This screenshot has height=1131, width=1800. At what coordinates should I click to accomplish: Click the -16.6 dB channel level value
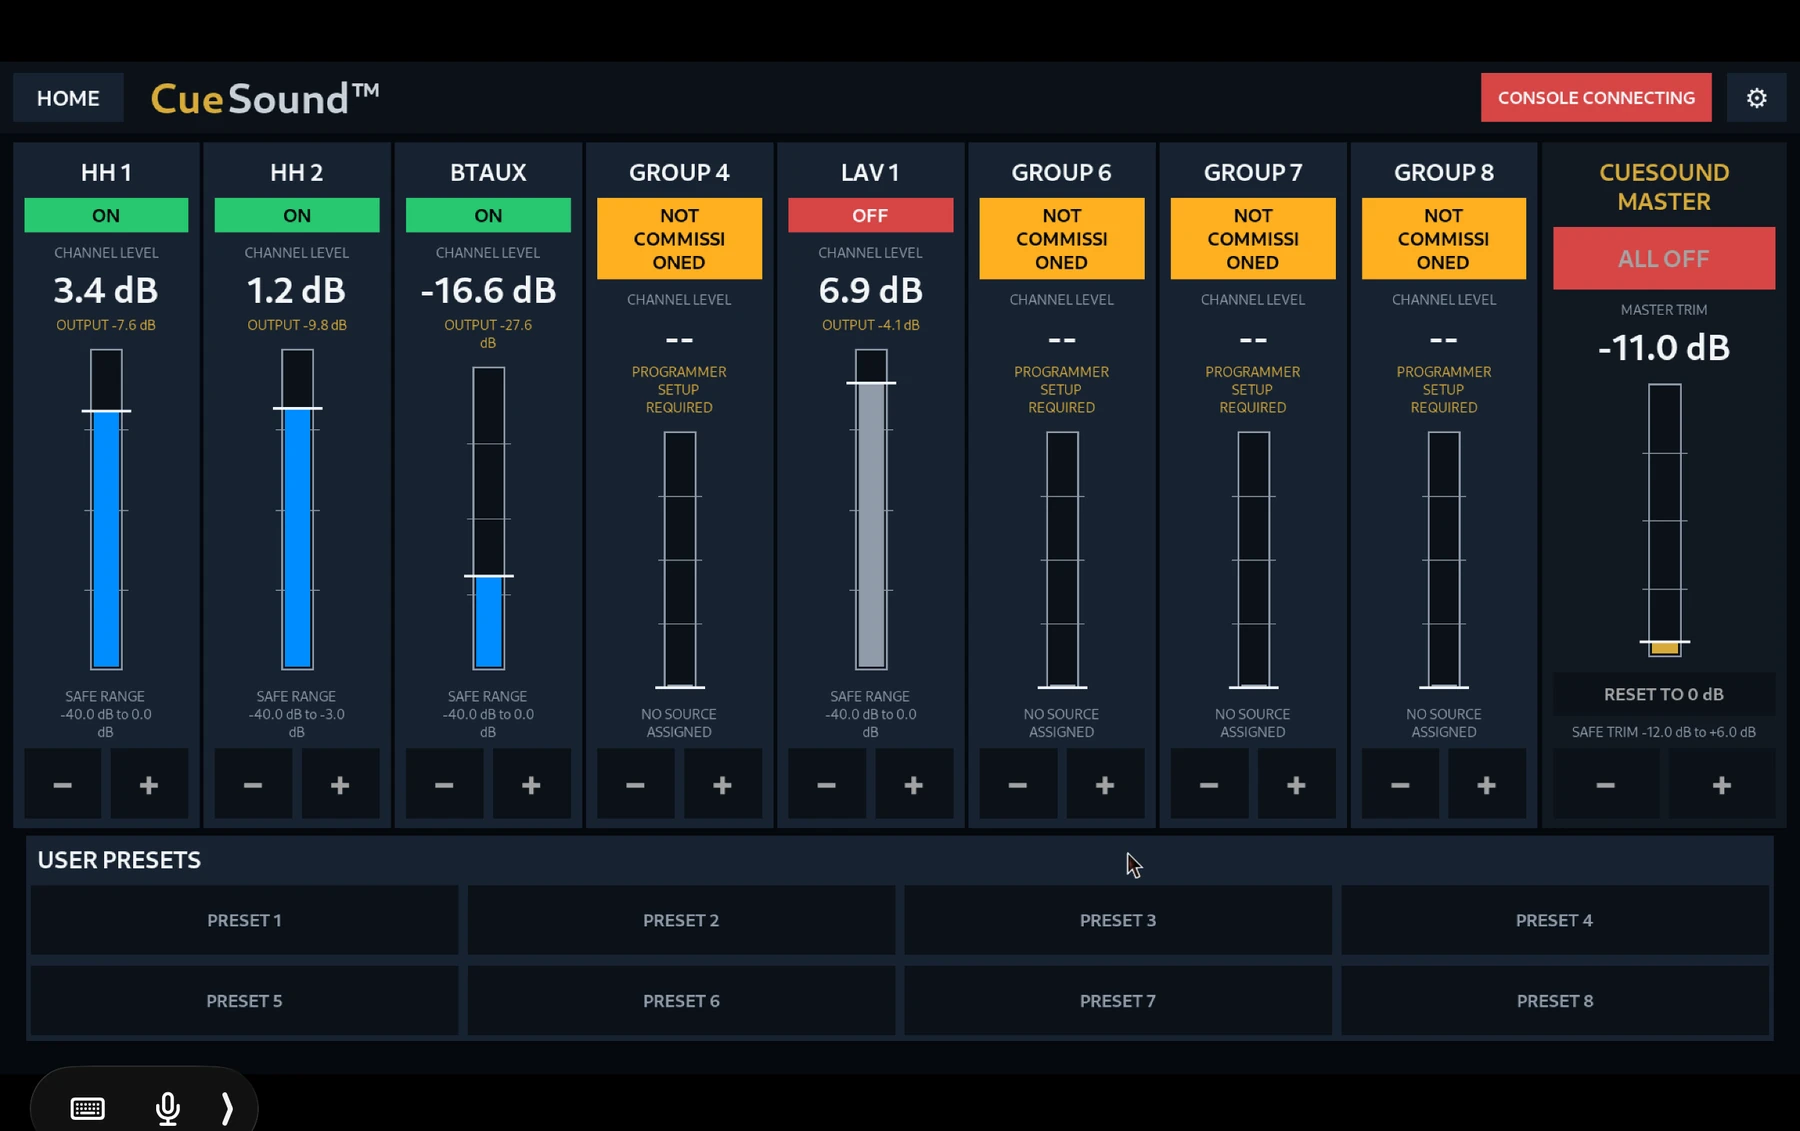pos(488,290)
